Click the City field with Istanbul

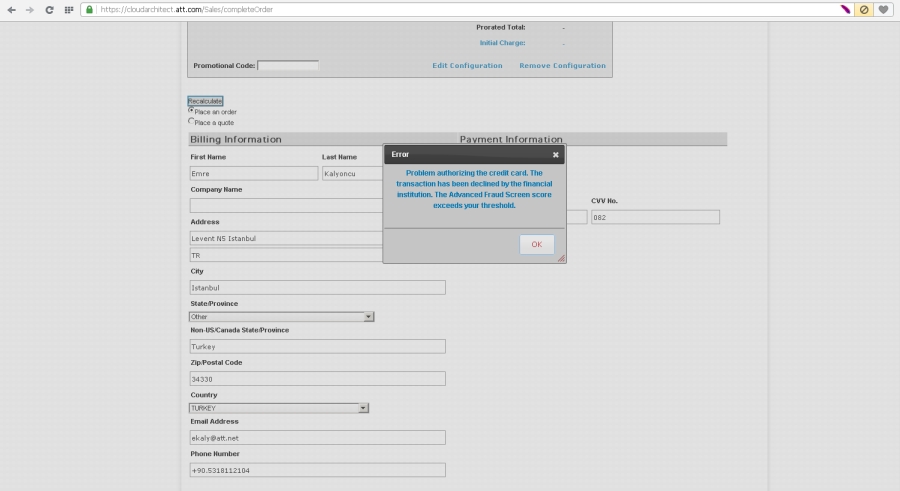317,288
